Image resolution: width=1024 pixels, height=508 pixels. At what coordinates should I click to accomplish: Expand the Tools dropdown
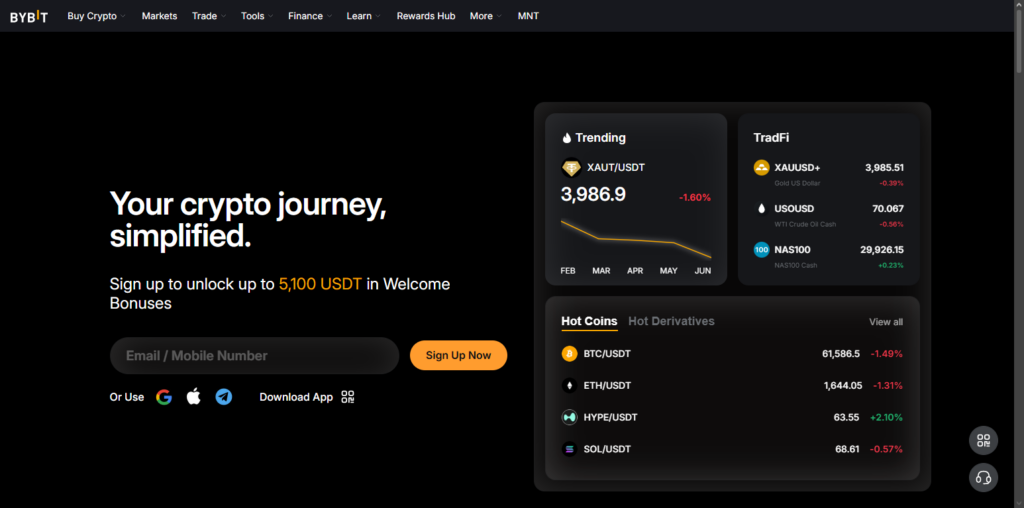point(257,16)
